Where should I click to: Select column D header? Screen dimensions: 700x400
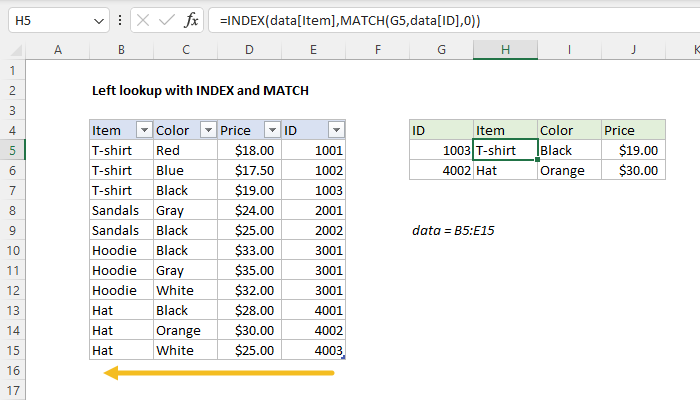pyautogui.click(x=250, y=50)
